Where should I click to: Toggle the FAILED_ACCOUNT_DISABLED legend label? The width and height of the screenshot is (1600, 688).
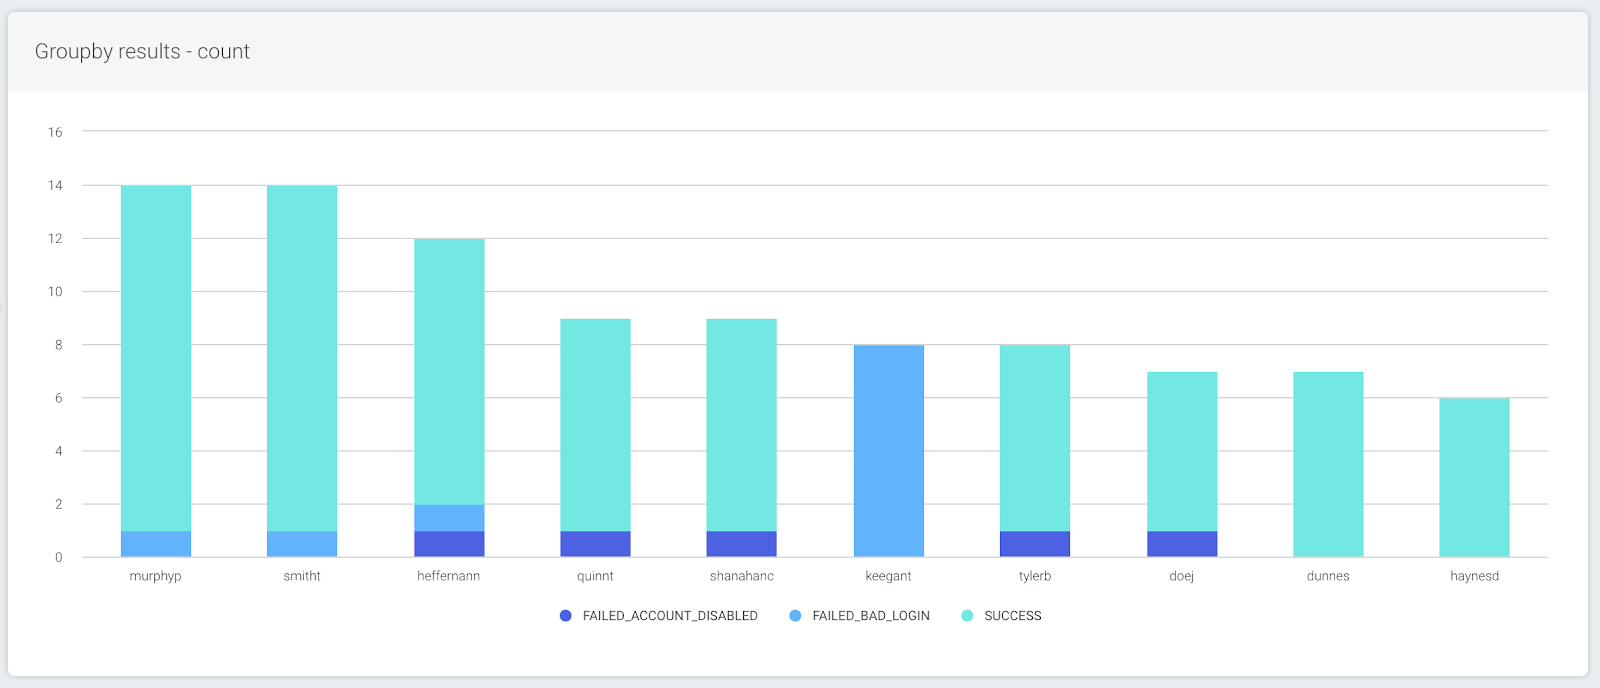pyautogui.click(x=669, y=616)
